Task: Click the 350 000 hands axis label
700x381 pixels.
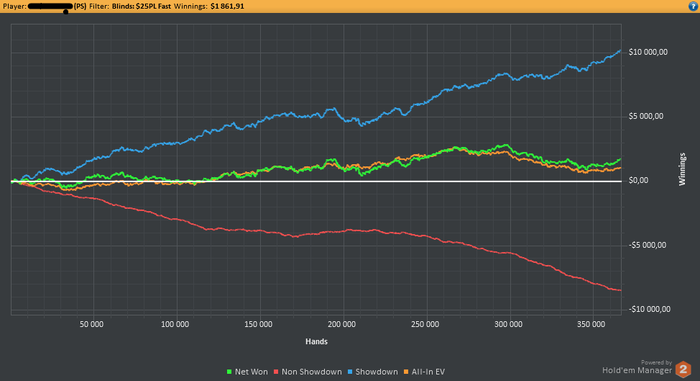Action: (591, 324)
